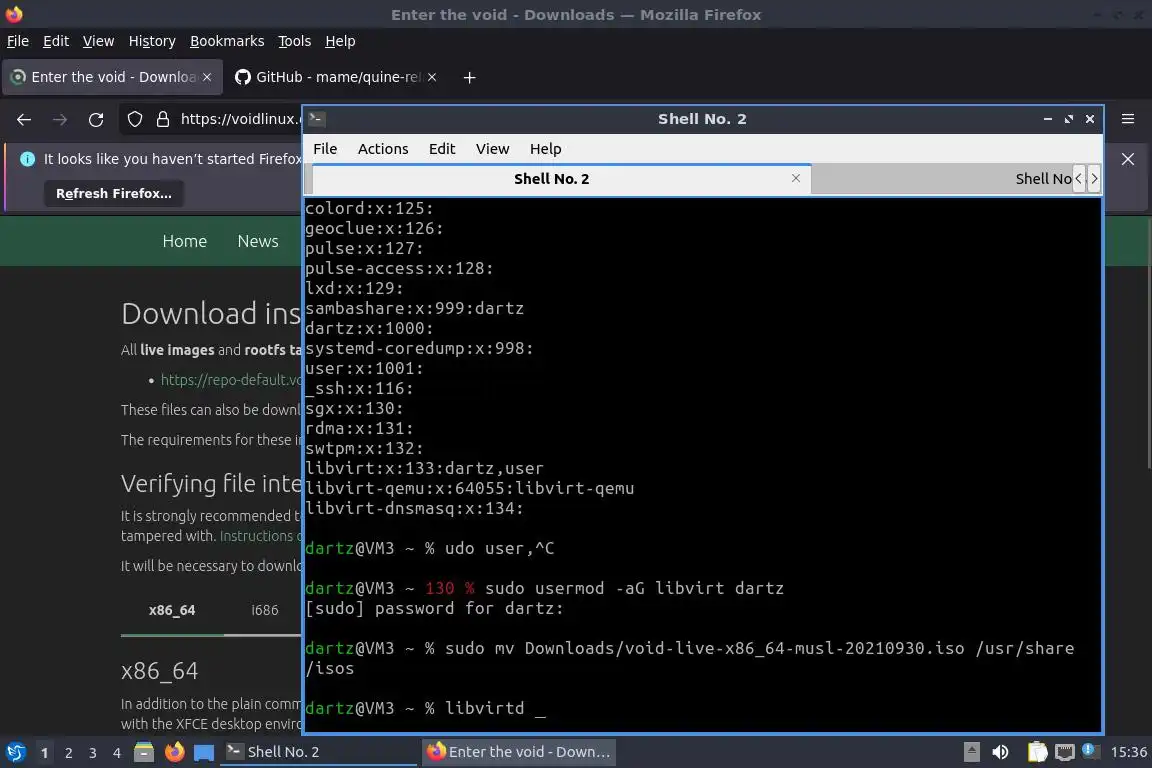Open the repo-default mirror link

click(231, 380)
